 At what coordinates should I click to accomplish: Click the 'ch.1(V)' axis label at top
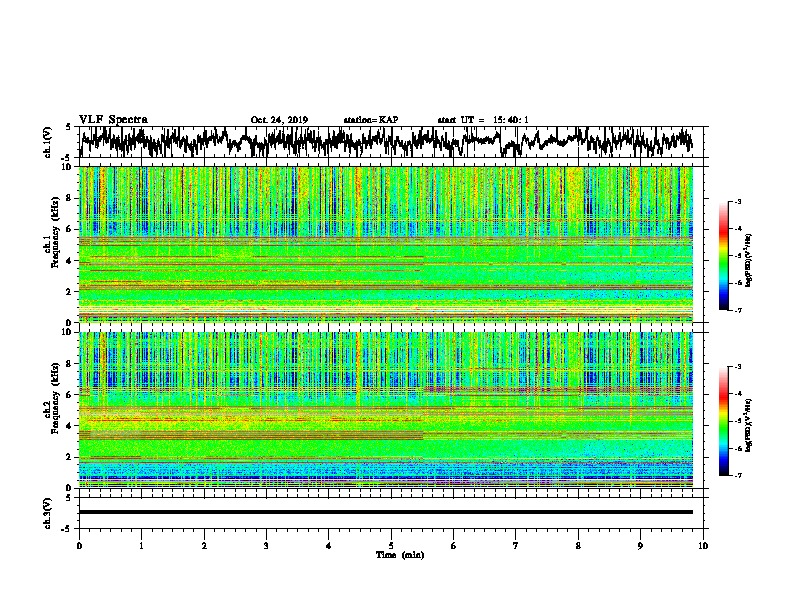(x=48, y=142)
